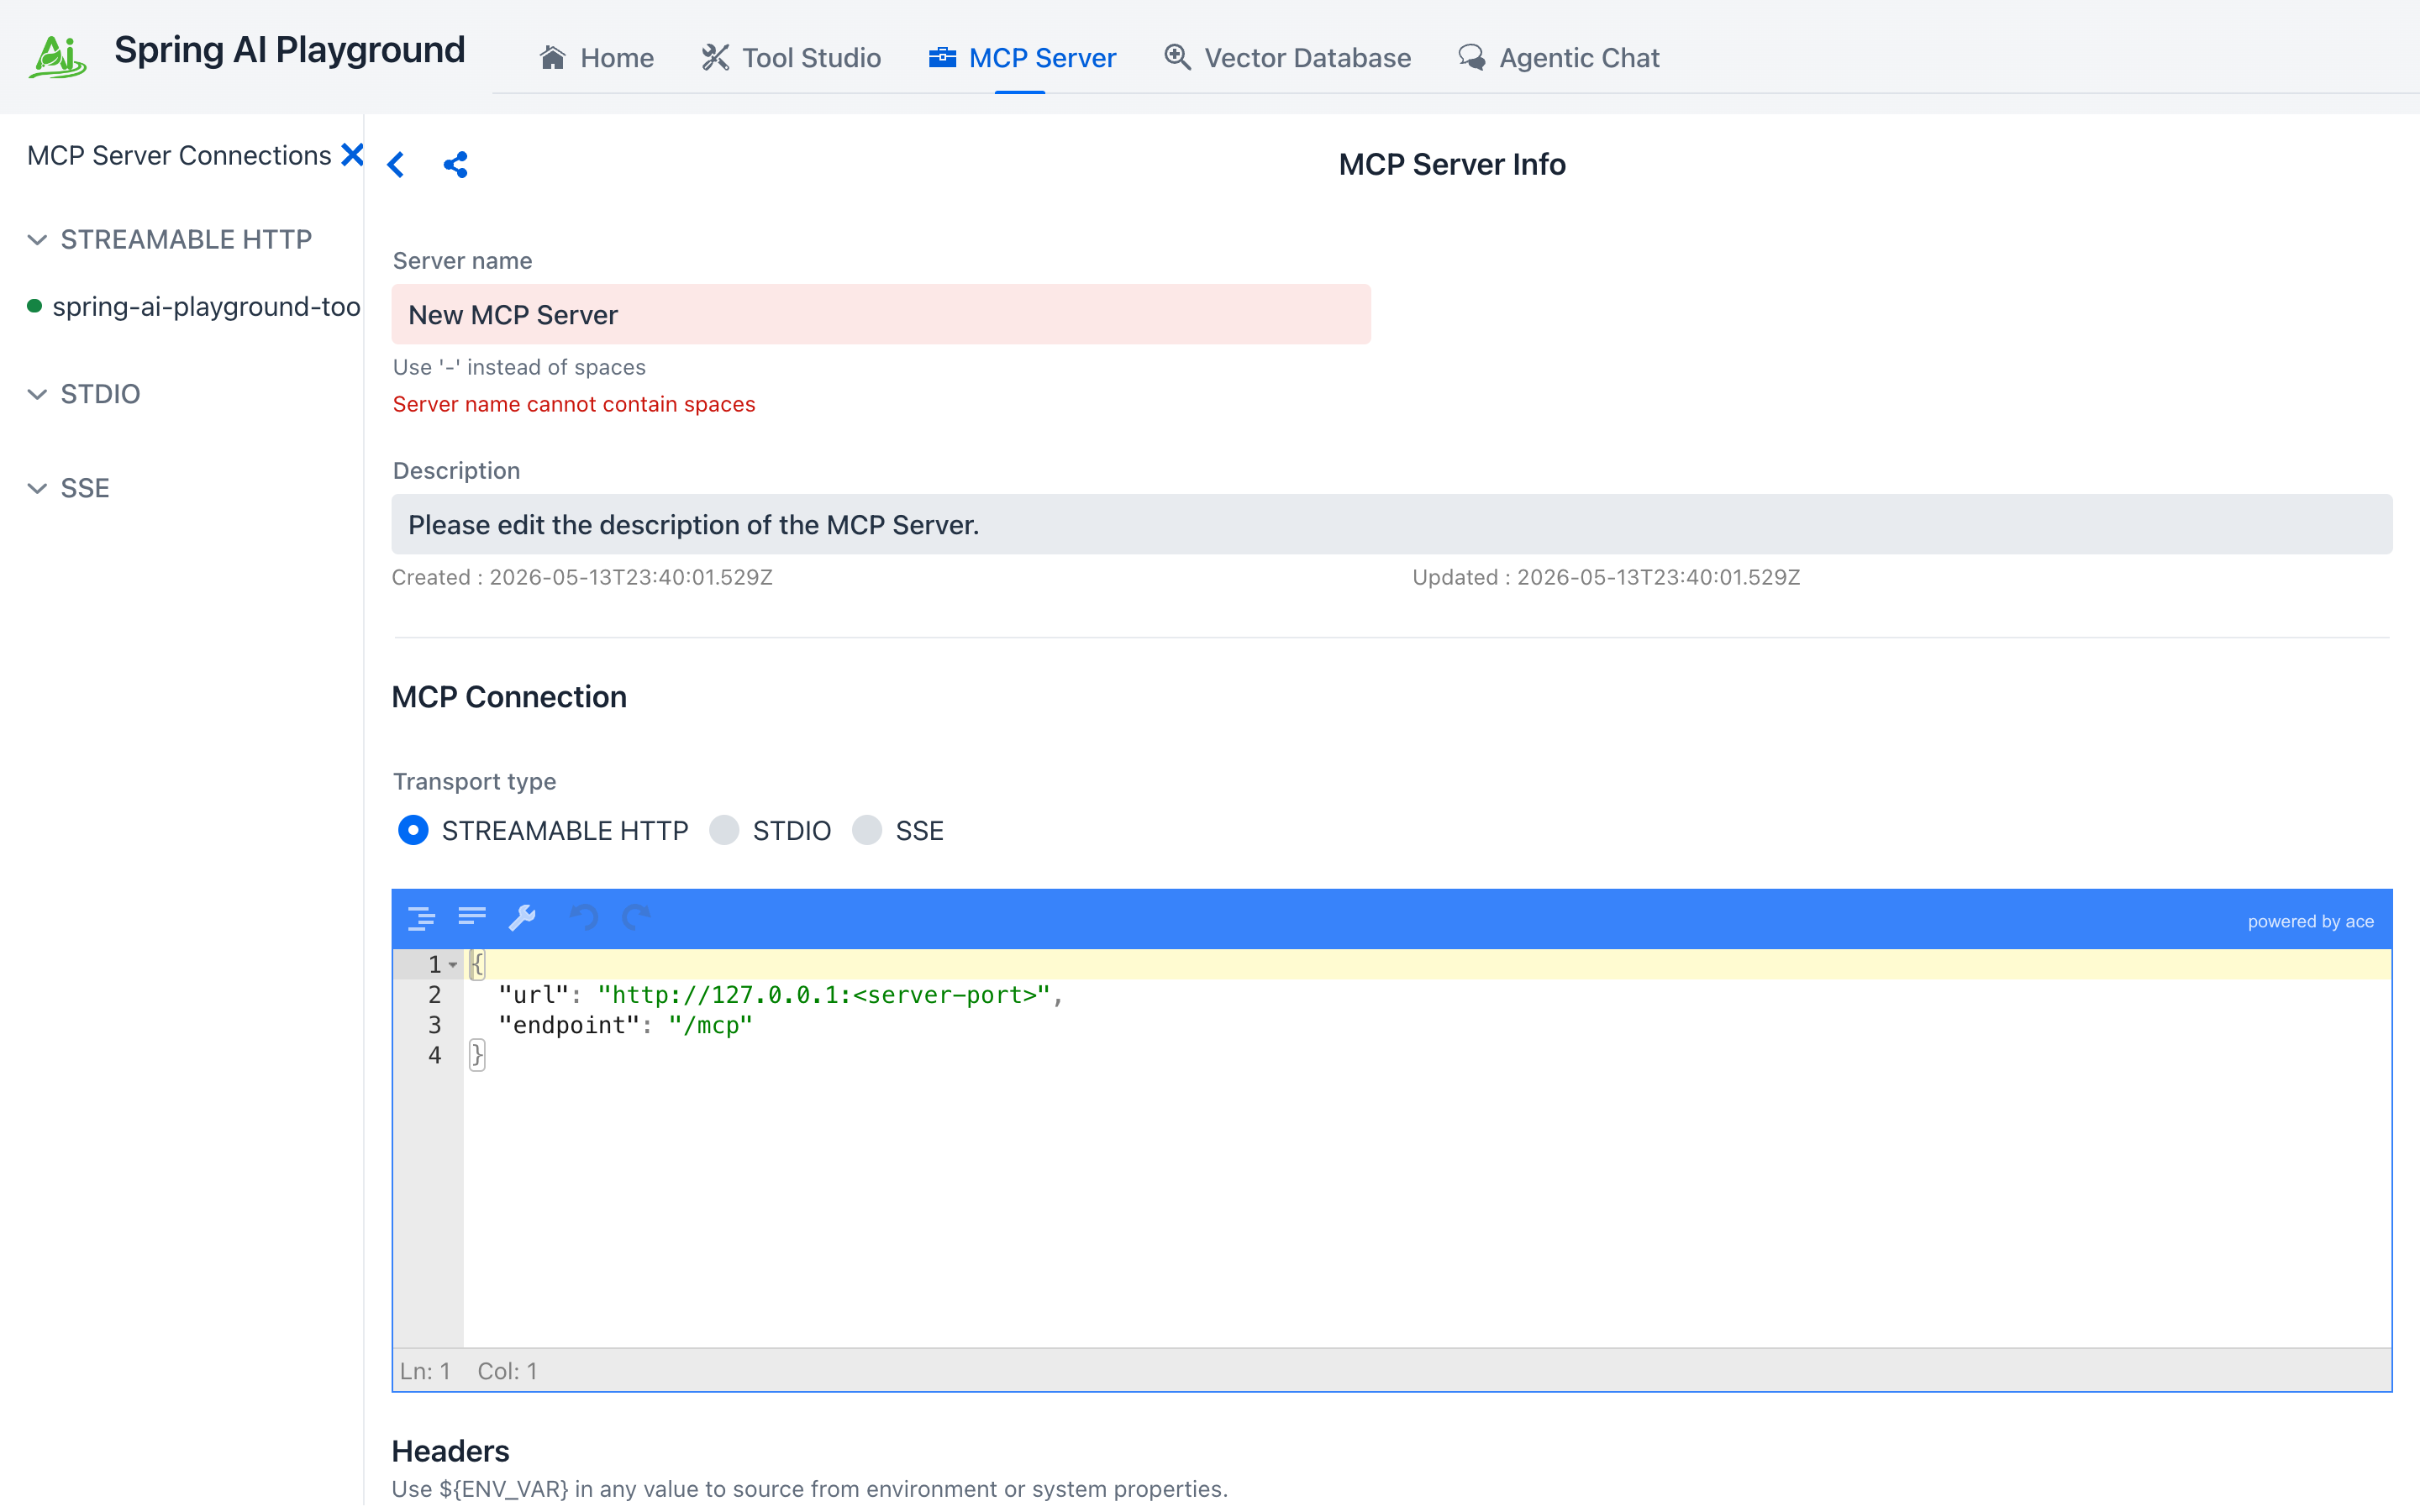Click the Description input field
Screen dimensions: 2420x1512
coord(1392,524)
